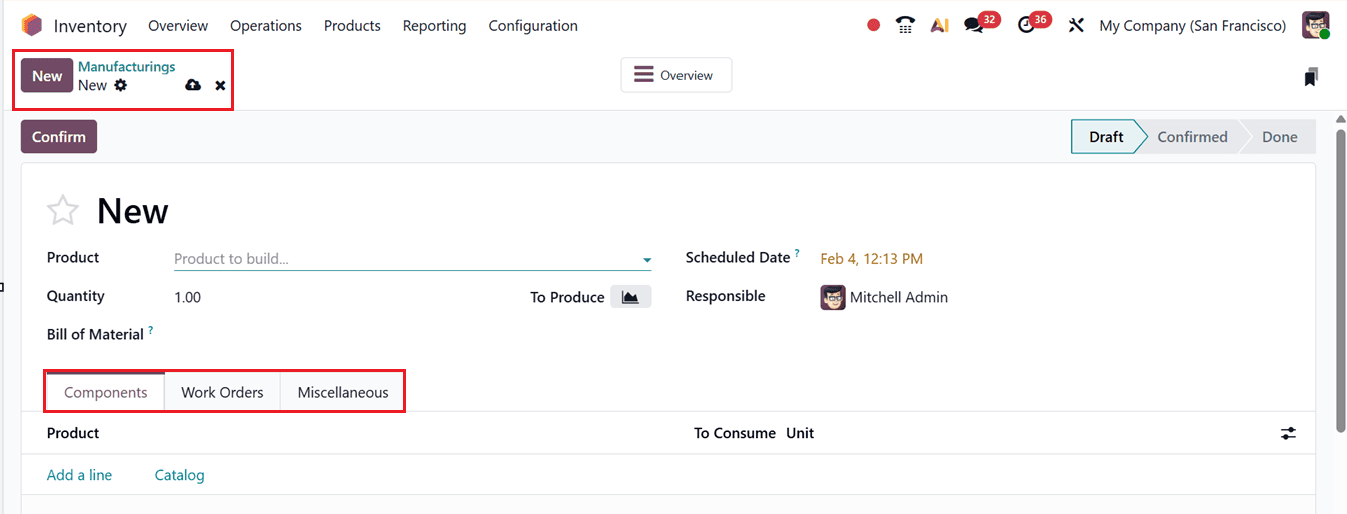Click the large New order title
Image resolution: width=1347 pixels, height=514 pixels.
pyautogui.click(x=133, y=211)
